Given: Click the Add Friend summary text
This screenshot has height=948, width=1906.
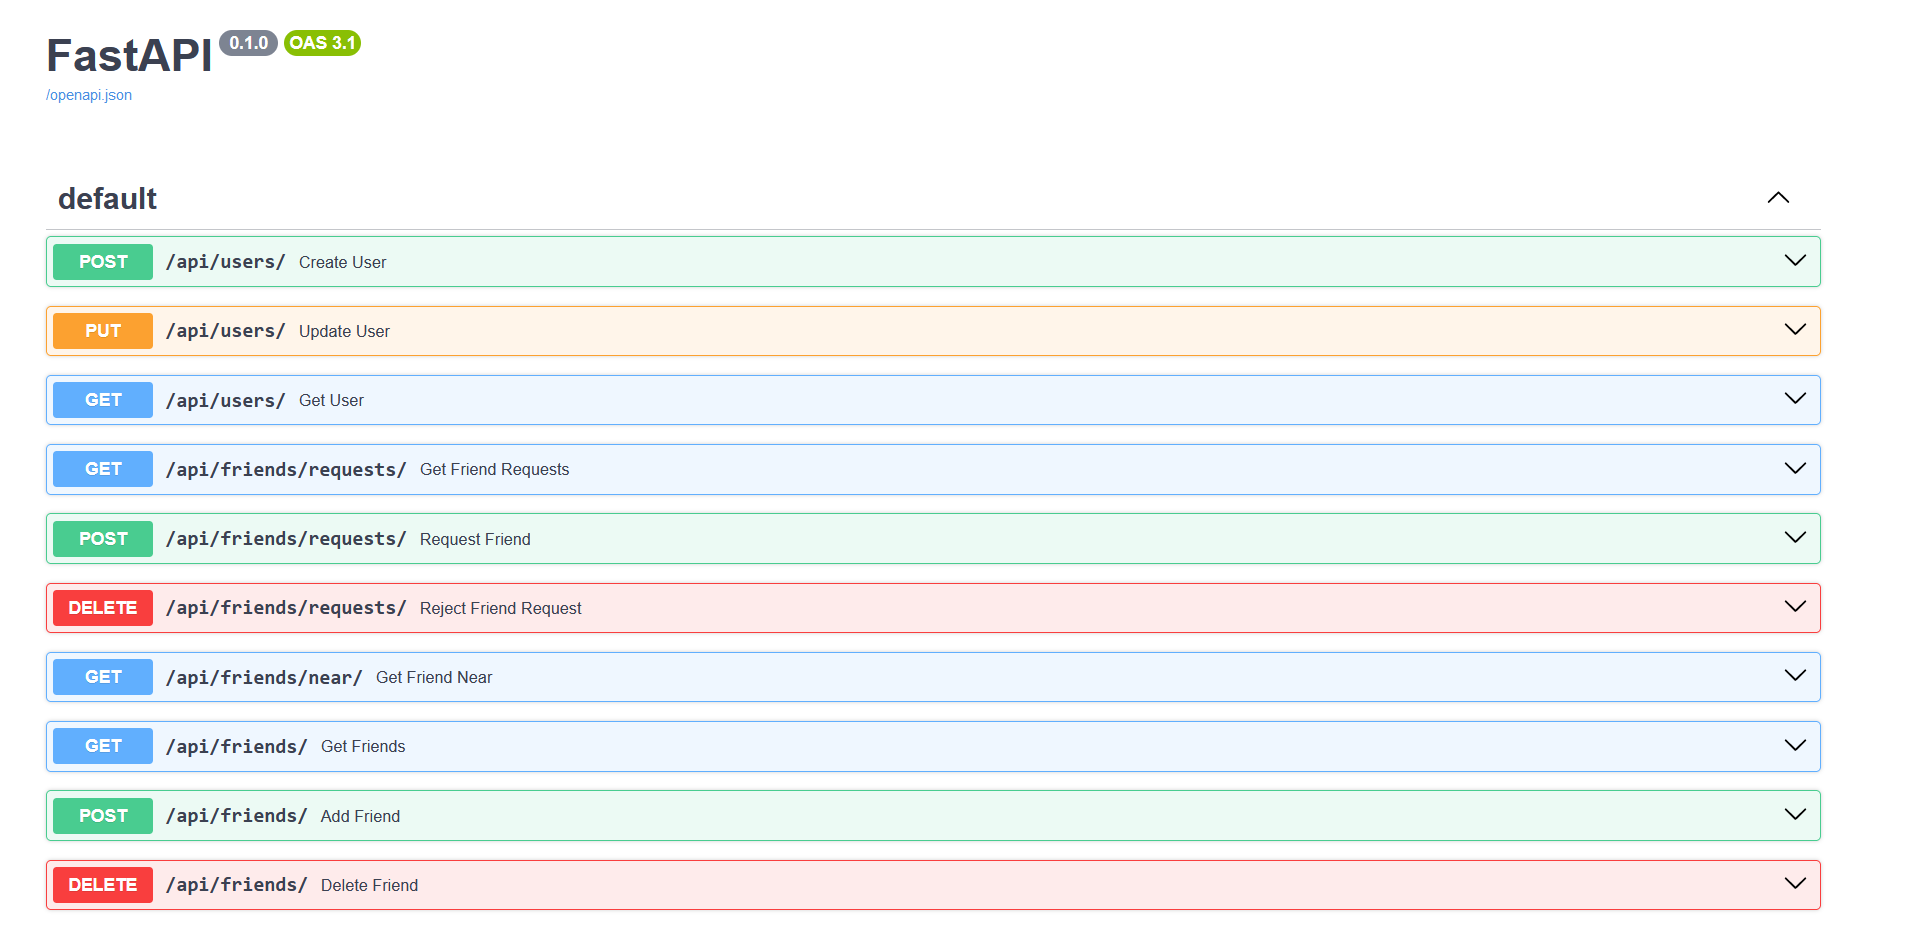Looking at the screenshot, I should click(x=361, y=816).
